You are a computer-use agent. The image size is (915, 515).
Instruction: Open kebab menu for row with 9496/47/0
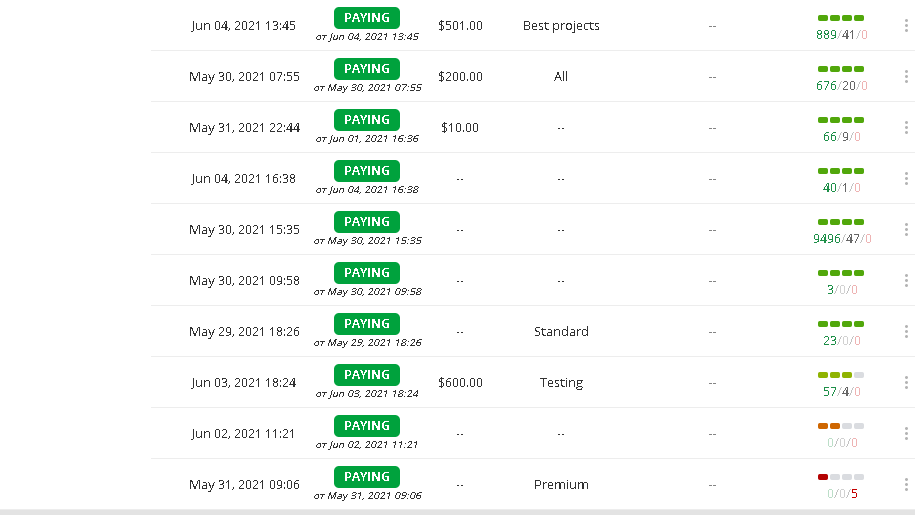point(906,230)
